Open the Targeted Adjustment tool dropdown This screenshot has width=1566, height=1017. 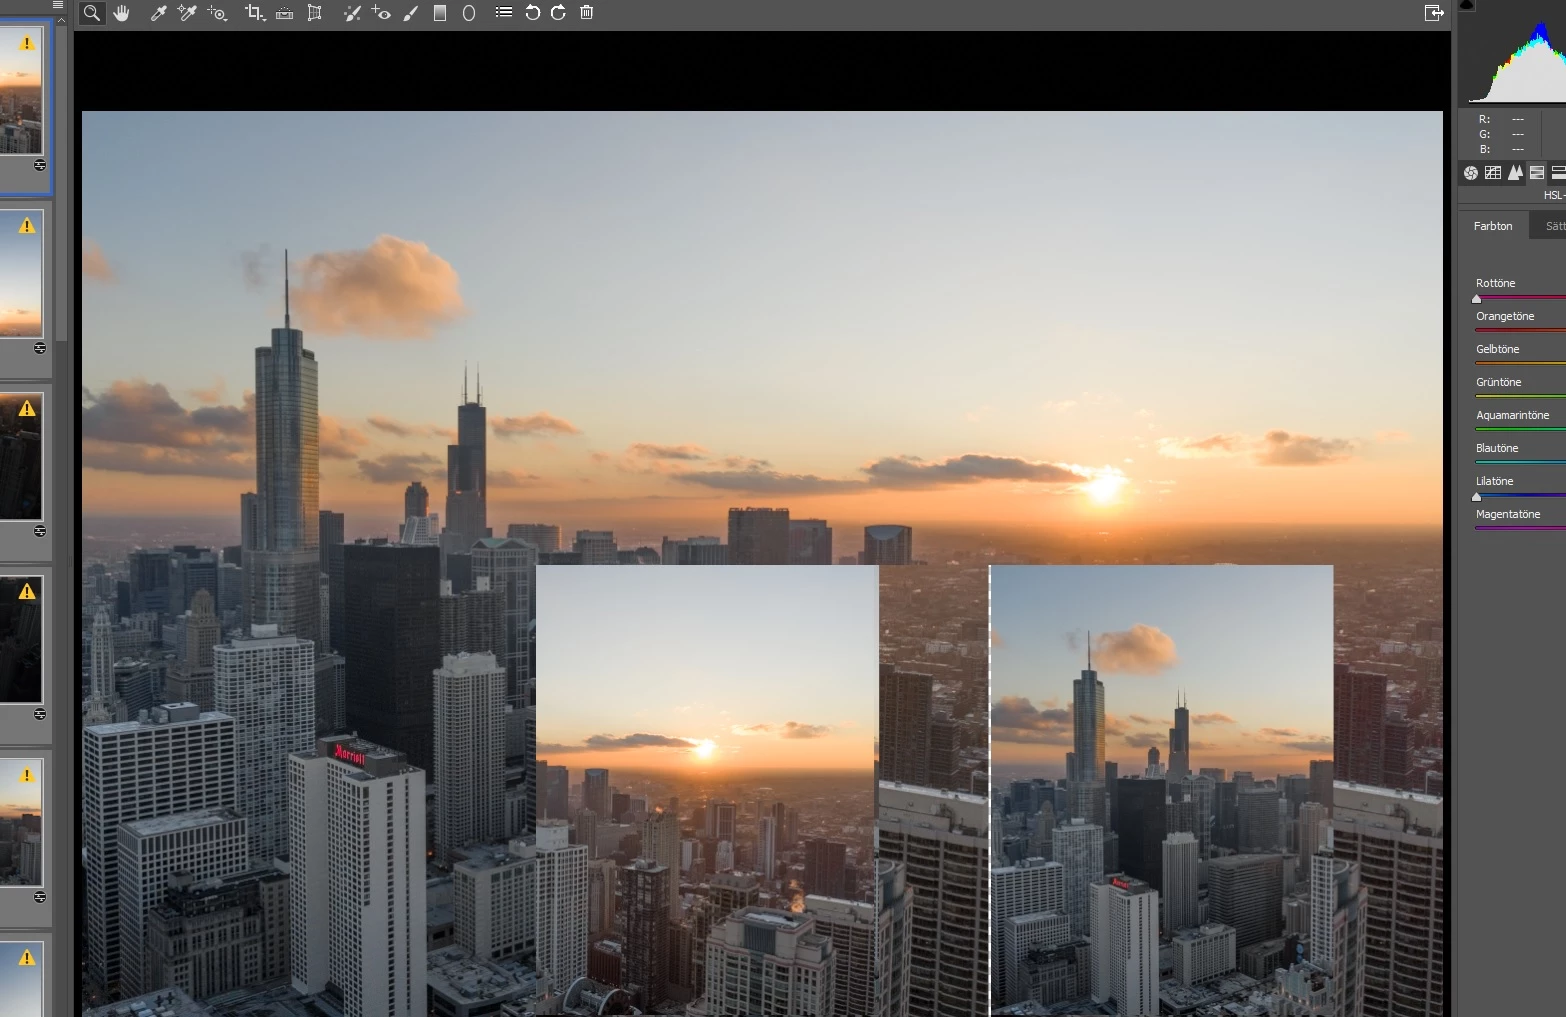point(218,13)
